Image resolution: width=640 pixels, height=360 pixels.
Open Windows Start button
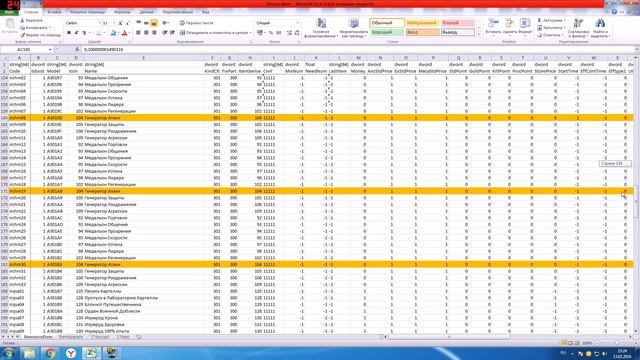tap(9, 353)
